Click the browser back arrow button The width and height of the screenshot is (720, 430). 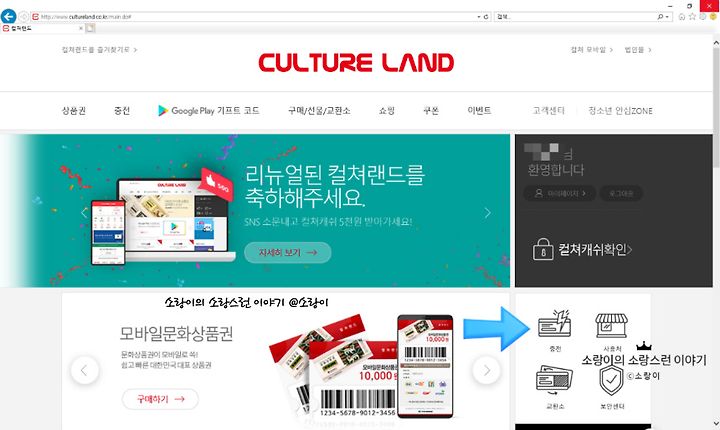[x=8, y=17]
